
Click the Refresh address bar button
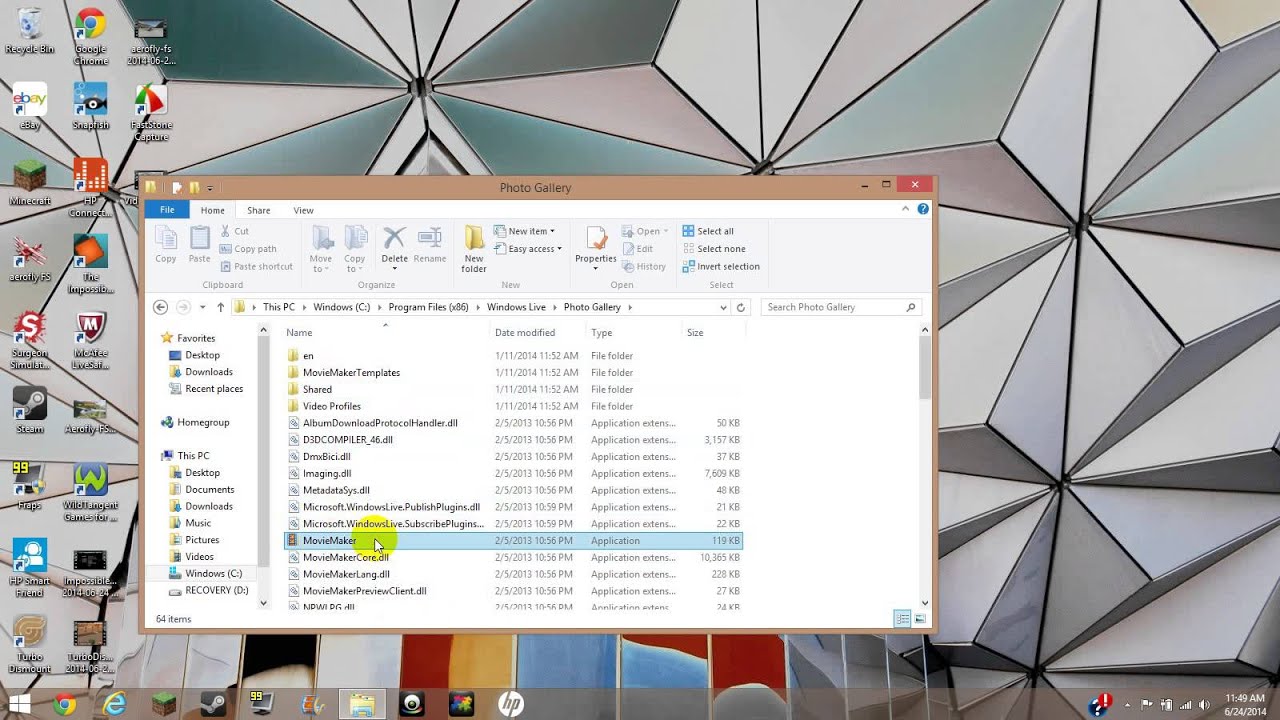click(741, 307)
